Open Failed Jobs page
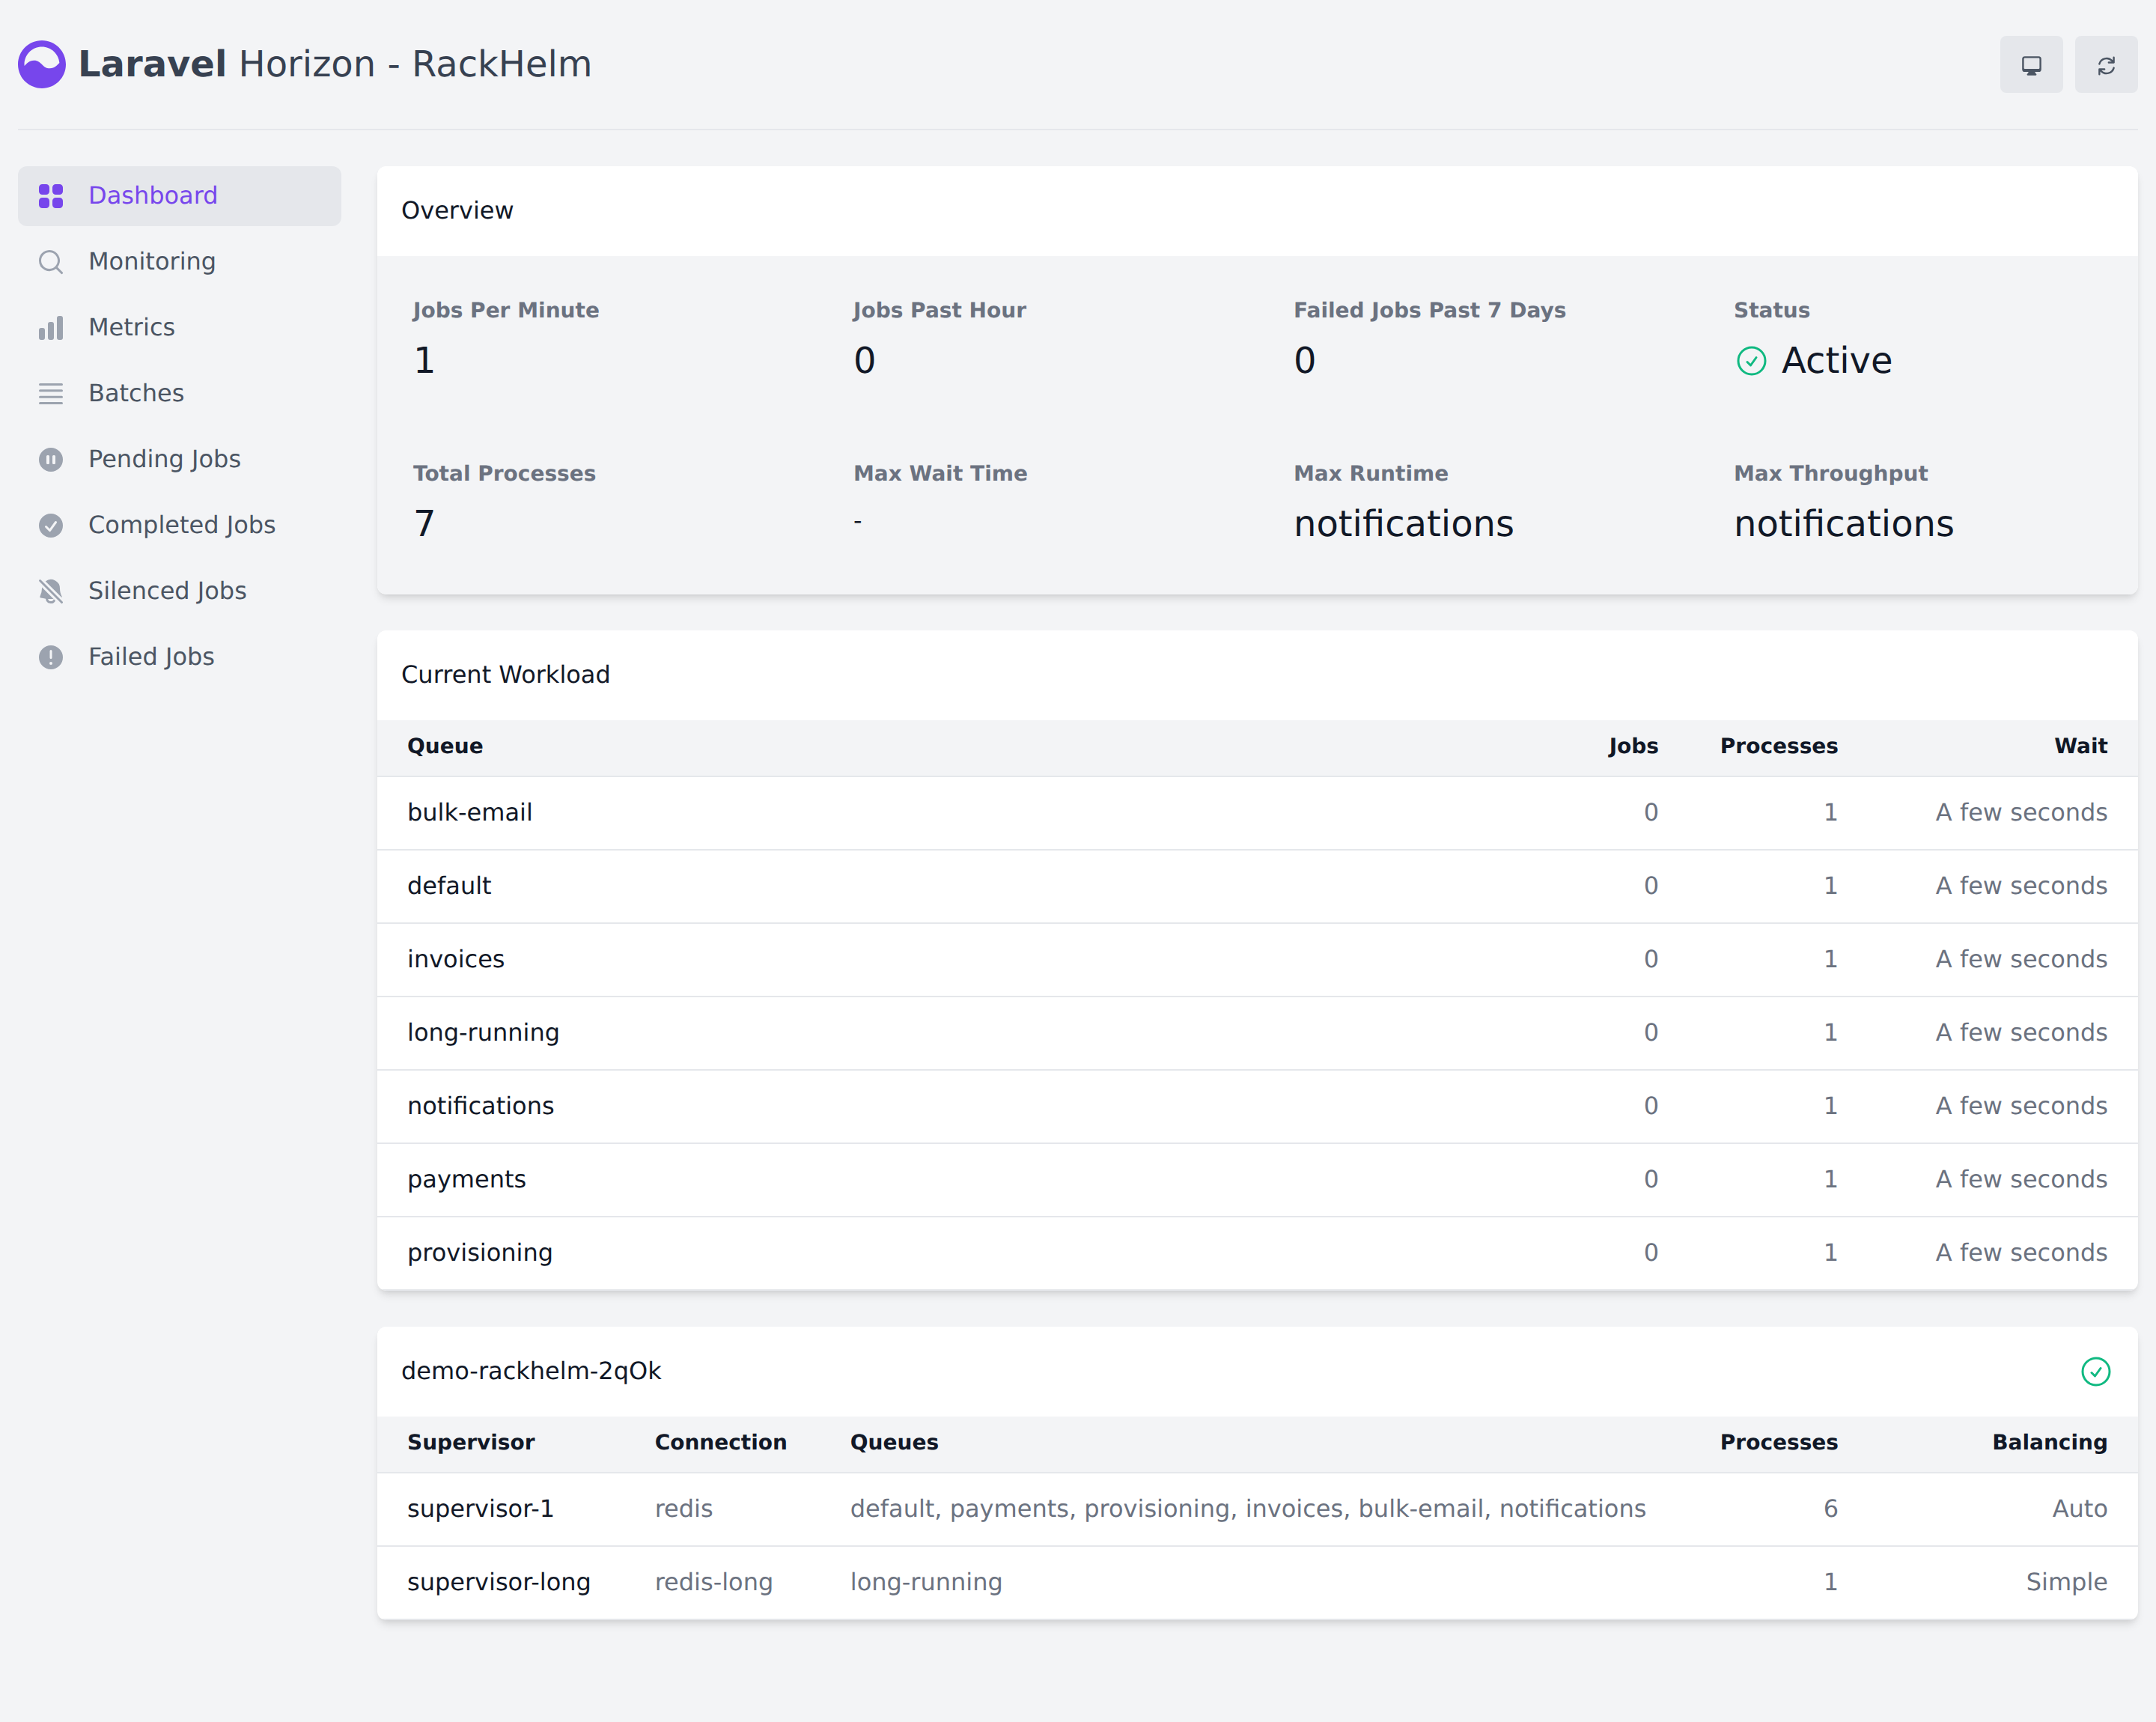 pyautogui.click(x=179, y=658)
